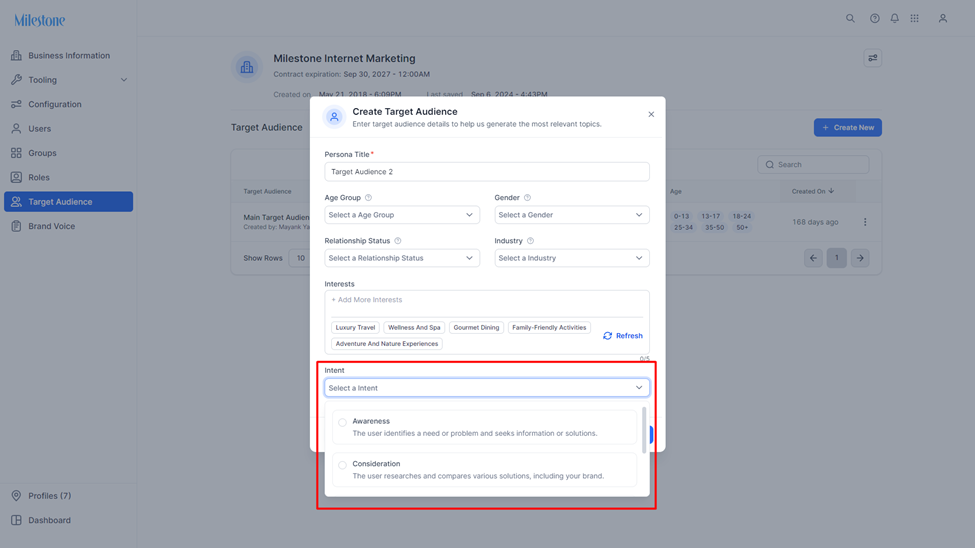Open Groups in sidebar
The image size is (975, 548).
[x=68, y=153]
